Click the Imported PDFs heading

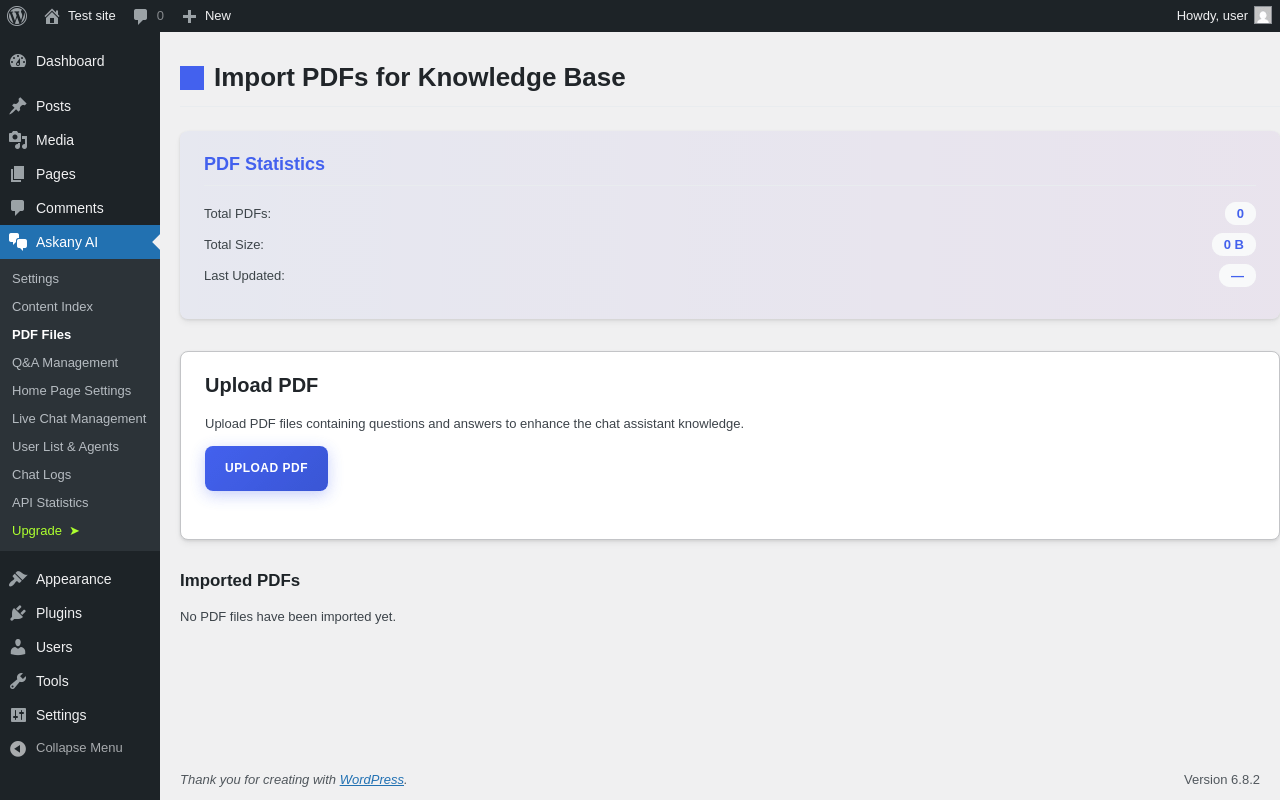[x=240, y=581]
